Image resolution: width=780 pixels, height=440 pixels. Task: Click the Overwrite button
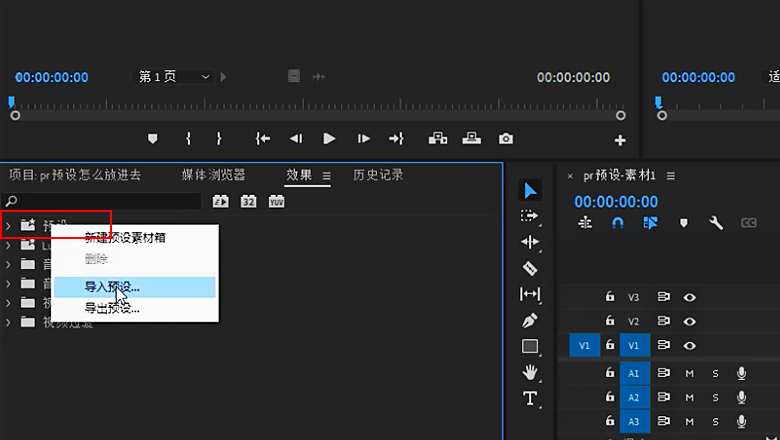point(472,139)
